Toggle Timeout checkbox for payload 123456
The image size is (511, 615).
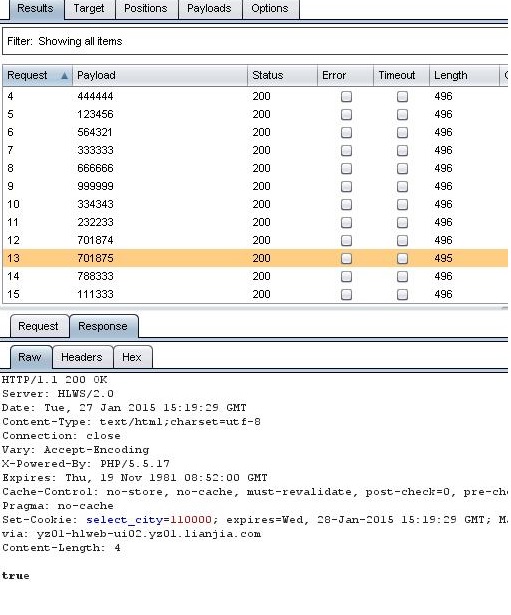click(x=402, y=115)
